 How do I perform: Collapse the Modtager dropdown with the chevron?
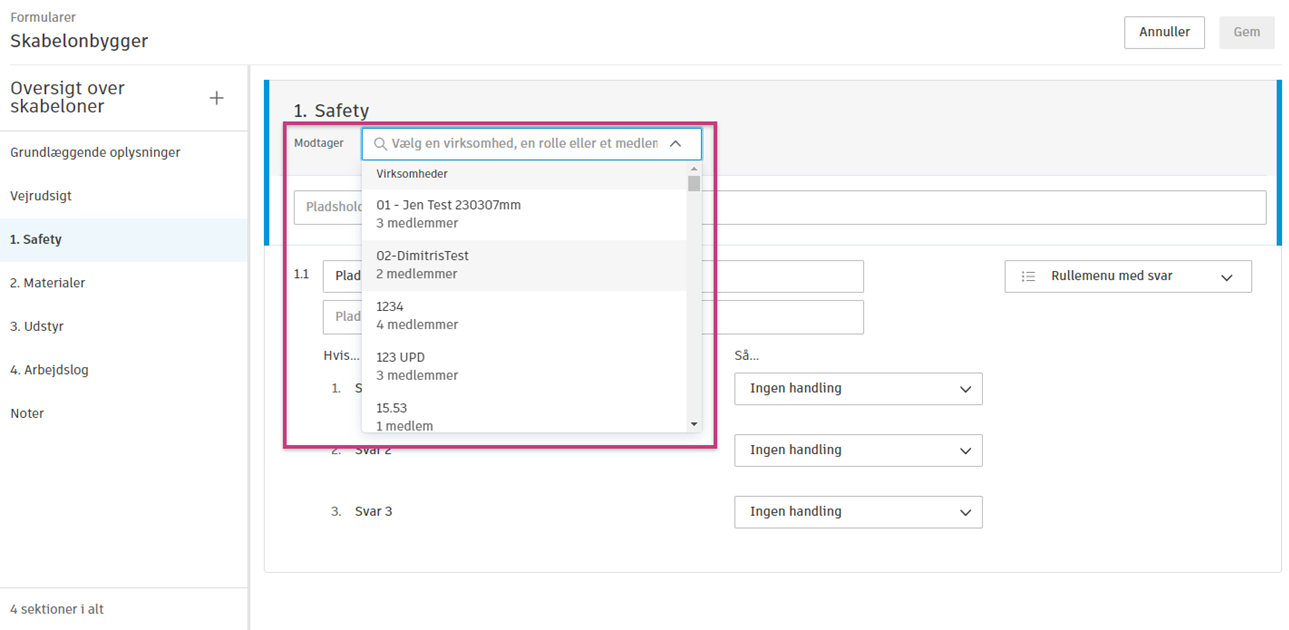676,144
